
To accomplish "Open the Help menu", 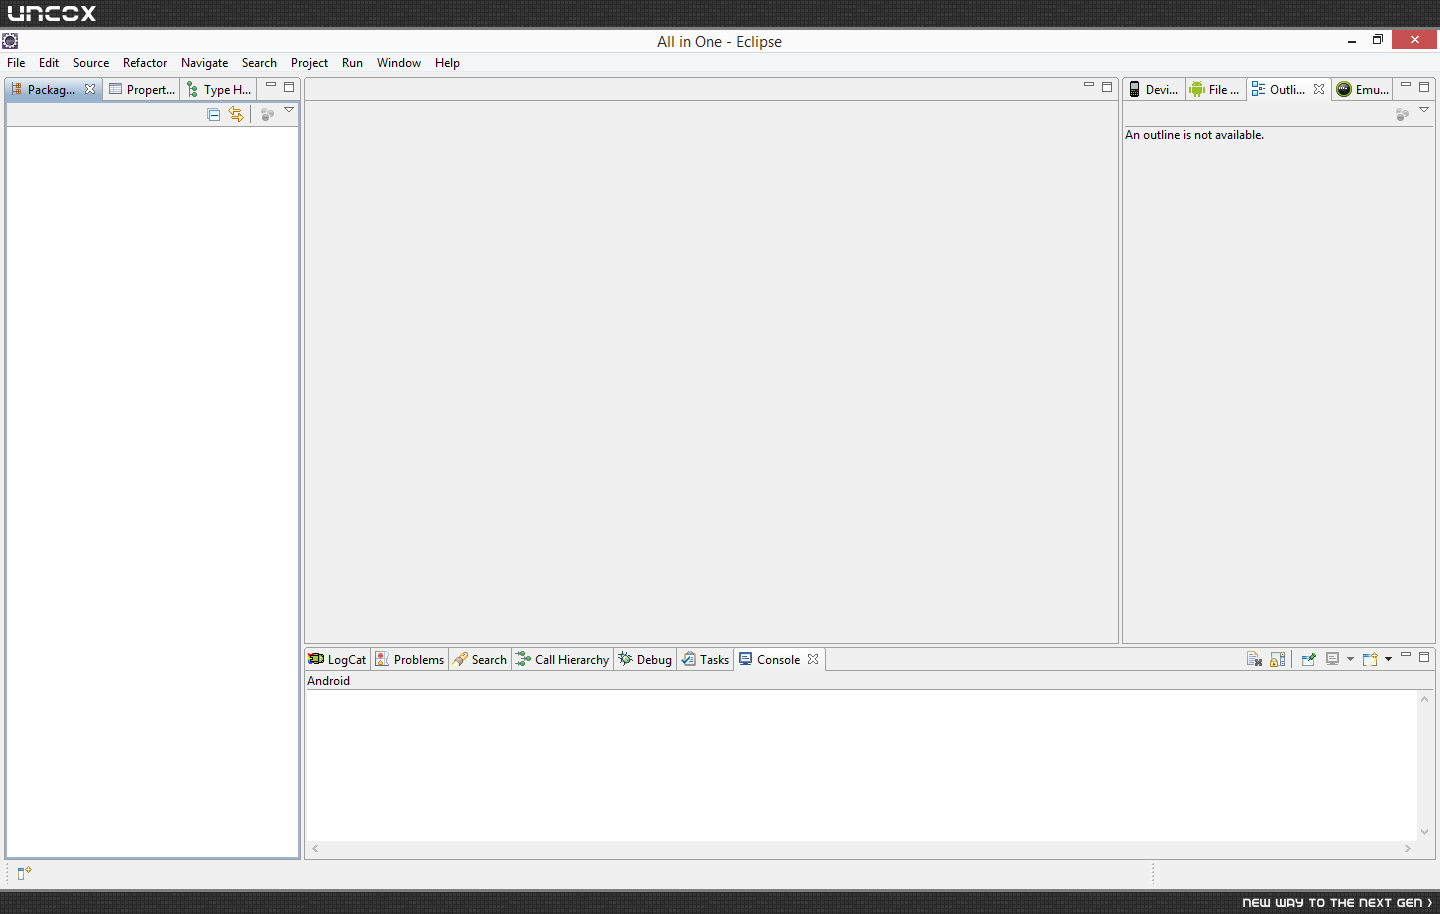I will 447,62.
